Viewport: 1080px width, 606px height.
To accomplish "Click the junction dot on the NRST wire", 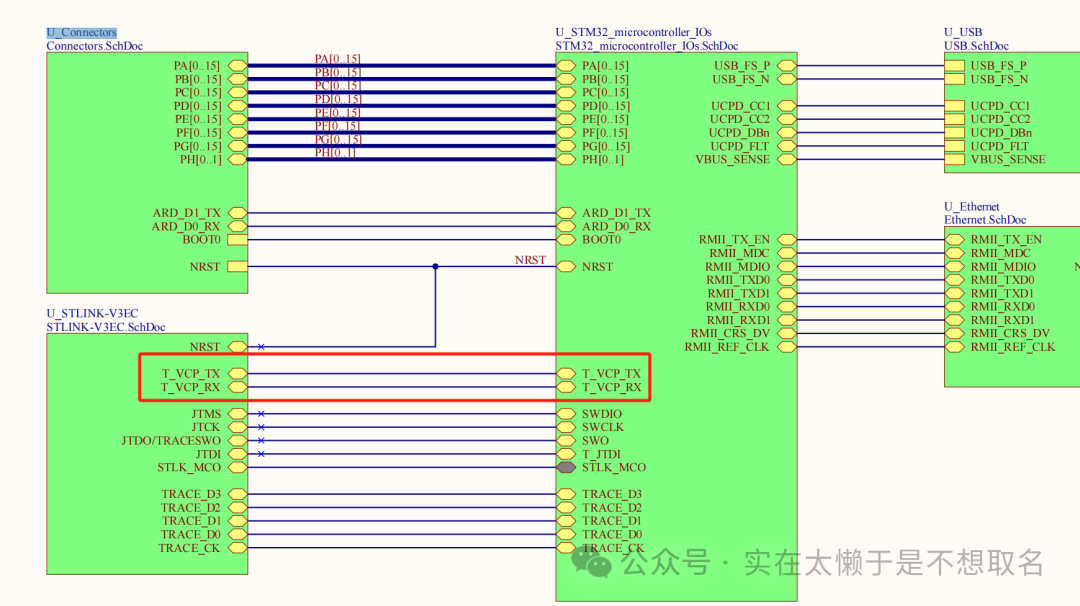I will pos(435,267).
